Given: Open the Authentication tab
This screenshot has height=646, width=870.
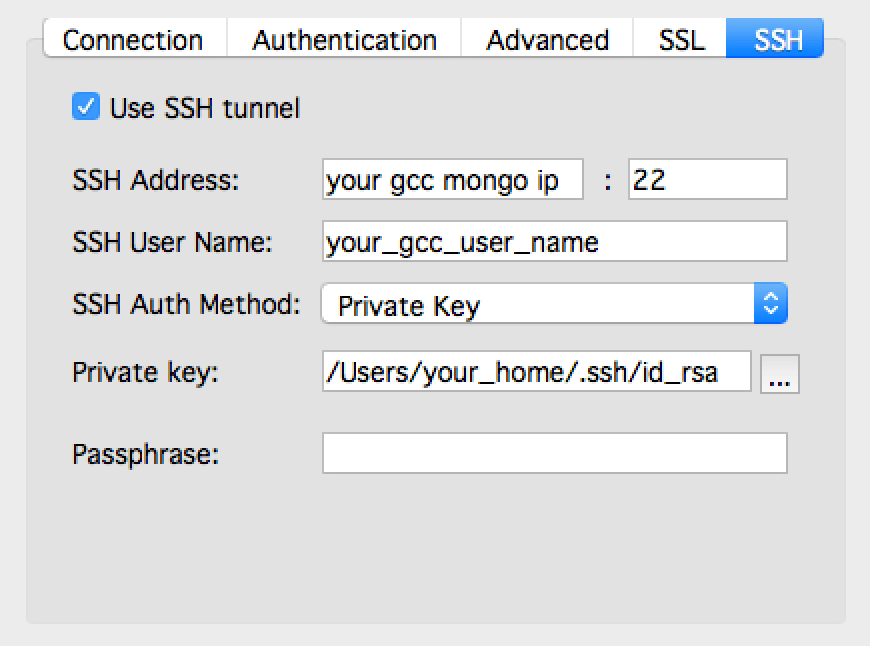Looking at the screenshot, I should point(344,40).
